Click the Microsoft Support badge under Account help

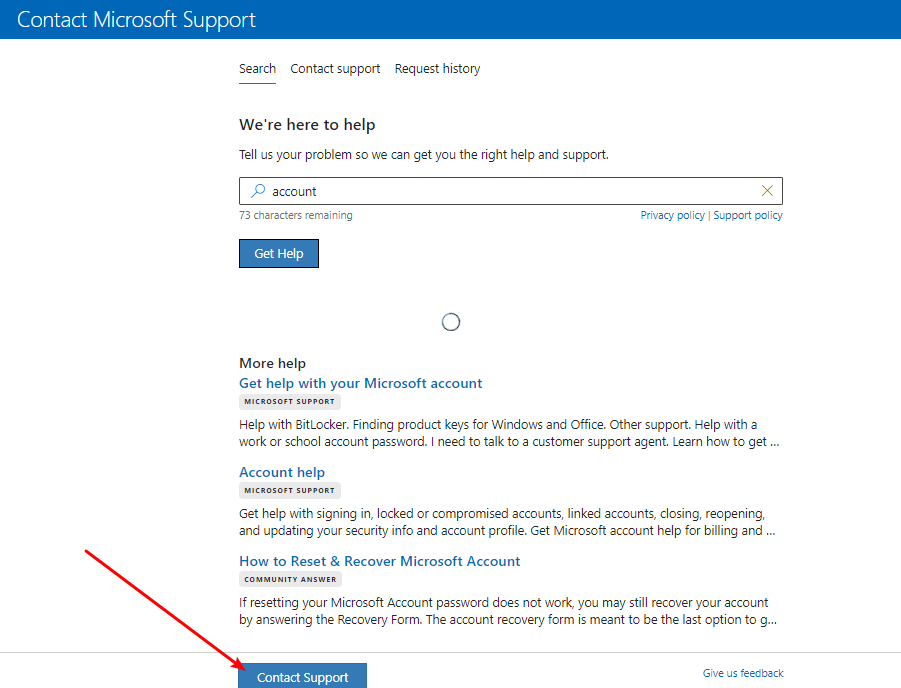tap(290, 490)
